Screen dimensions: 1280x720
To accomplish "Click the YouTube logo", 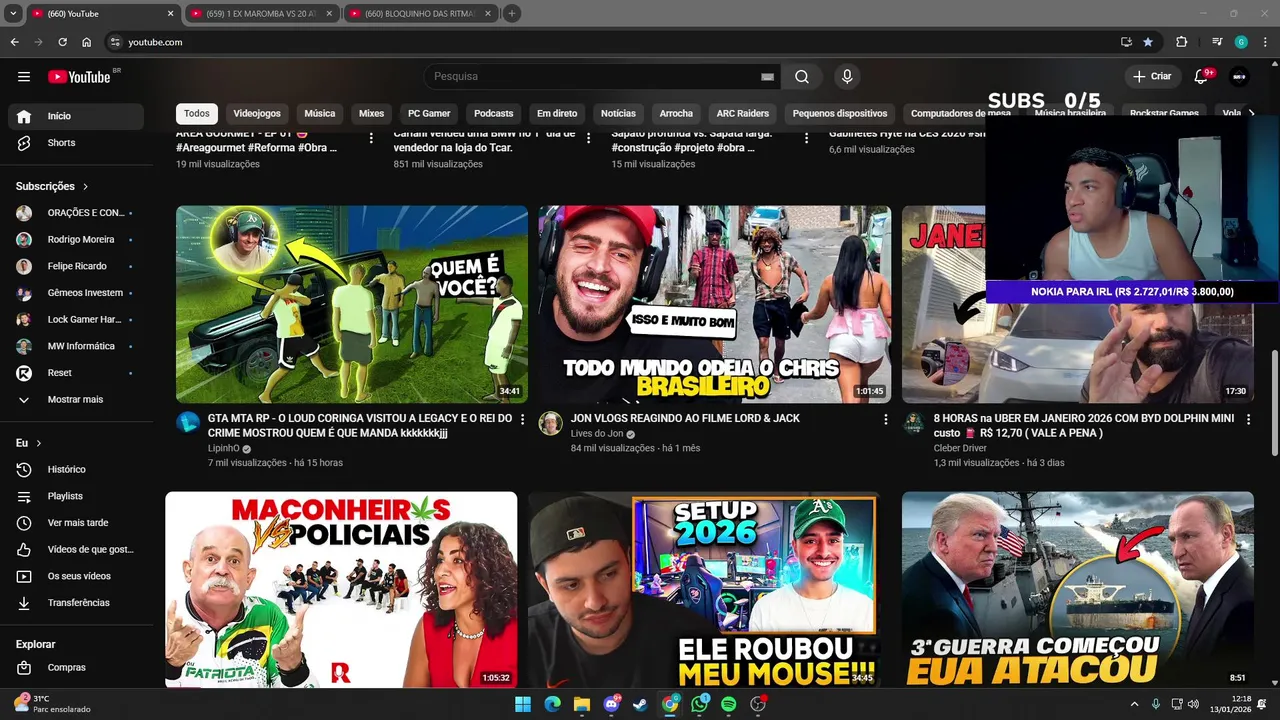I will click(79, 76).
